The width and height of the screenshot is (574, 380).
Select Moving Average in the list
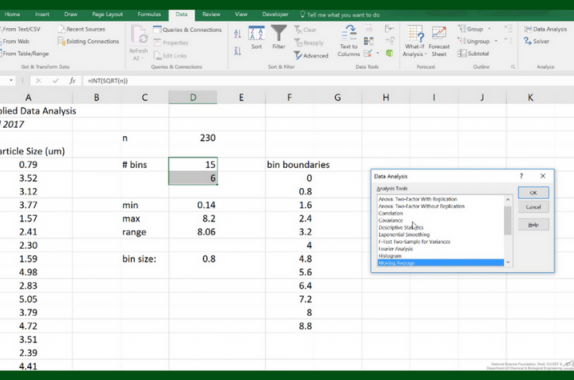441,263
